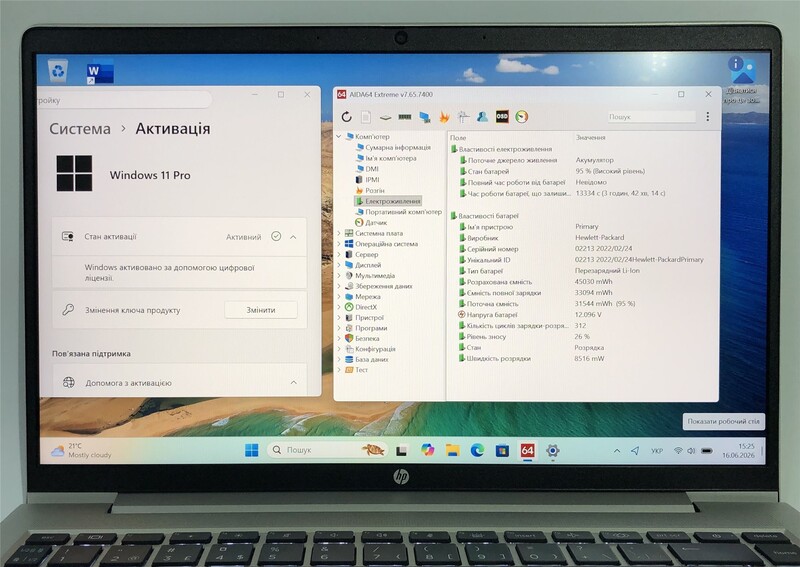Click the Змінити product key button
800x567 pixels.
261,310
